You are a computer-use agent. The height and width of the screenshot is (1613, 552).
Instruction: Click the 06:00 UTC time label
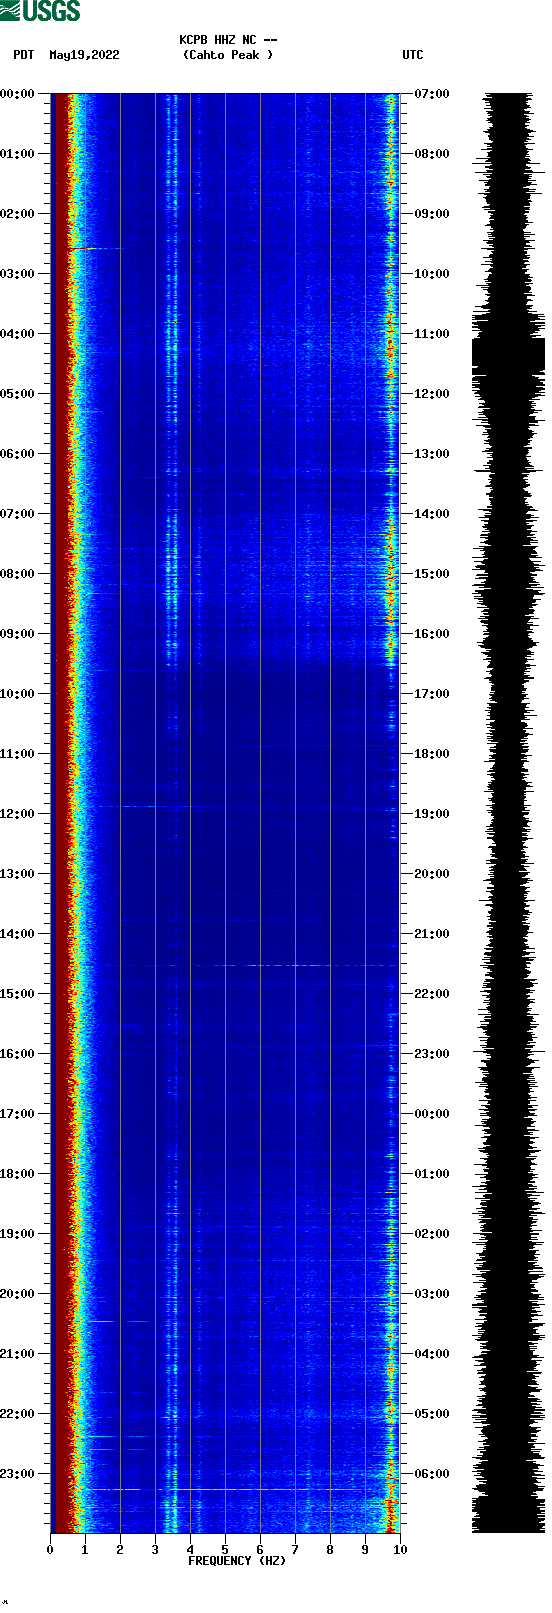point(432,1474)
